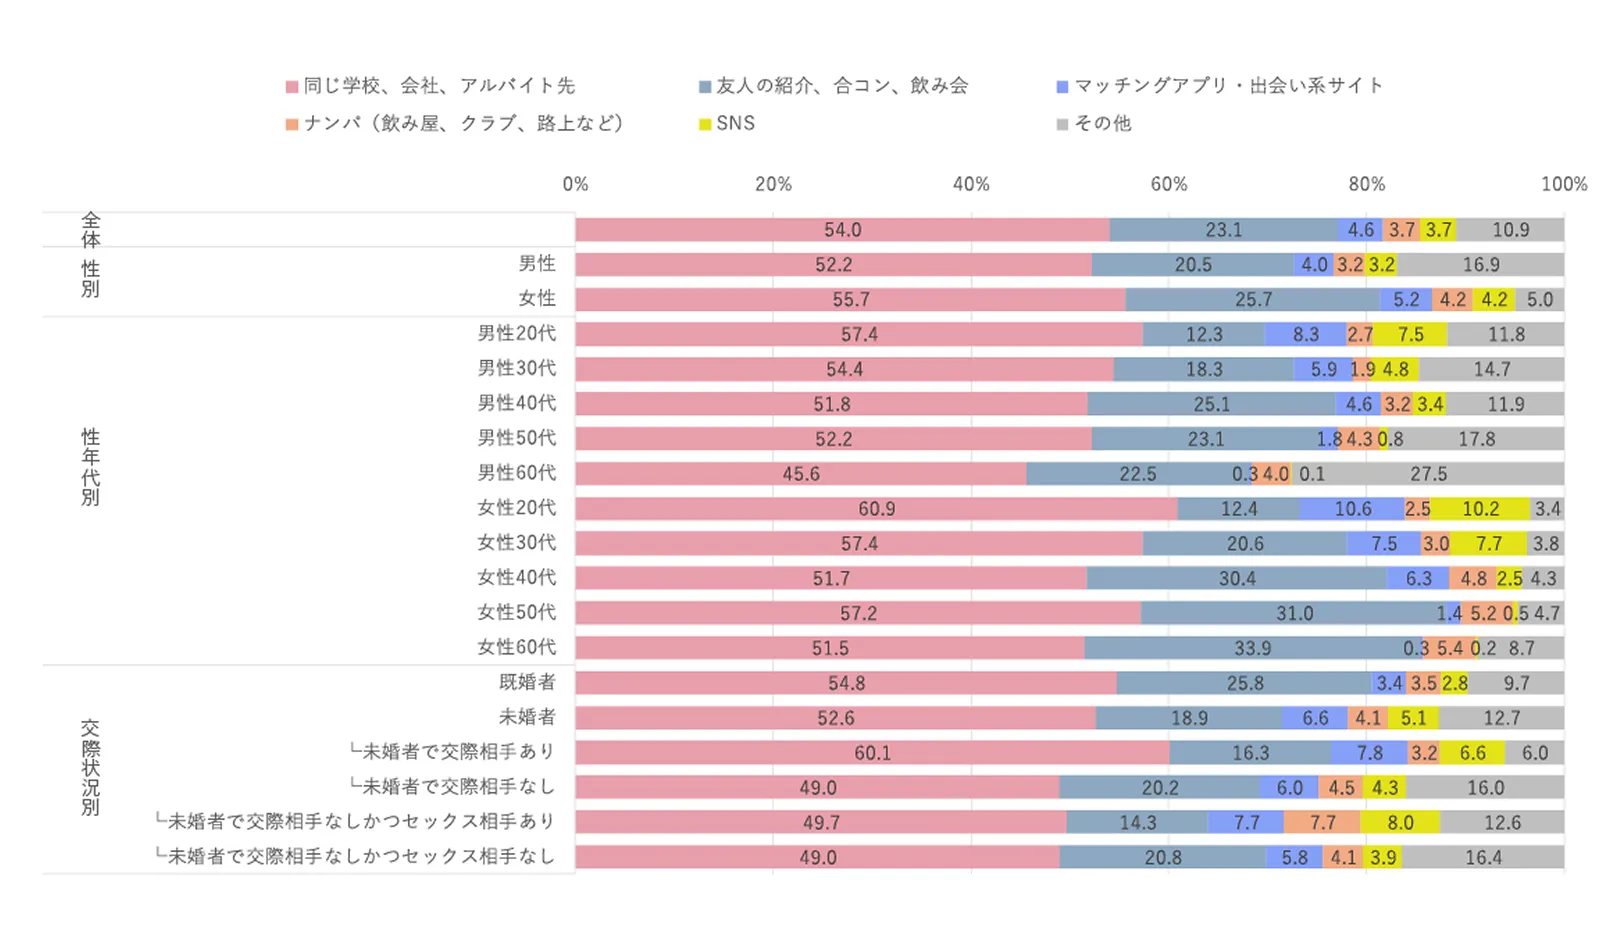Screen dimensions: 1600x938
Task: Click the 10.2 yellow SNS segment for 女性20代
Action: pos(1480,509)
